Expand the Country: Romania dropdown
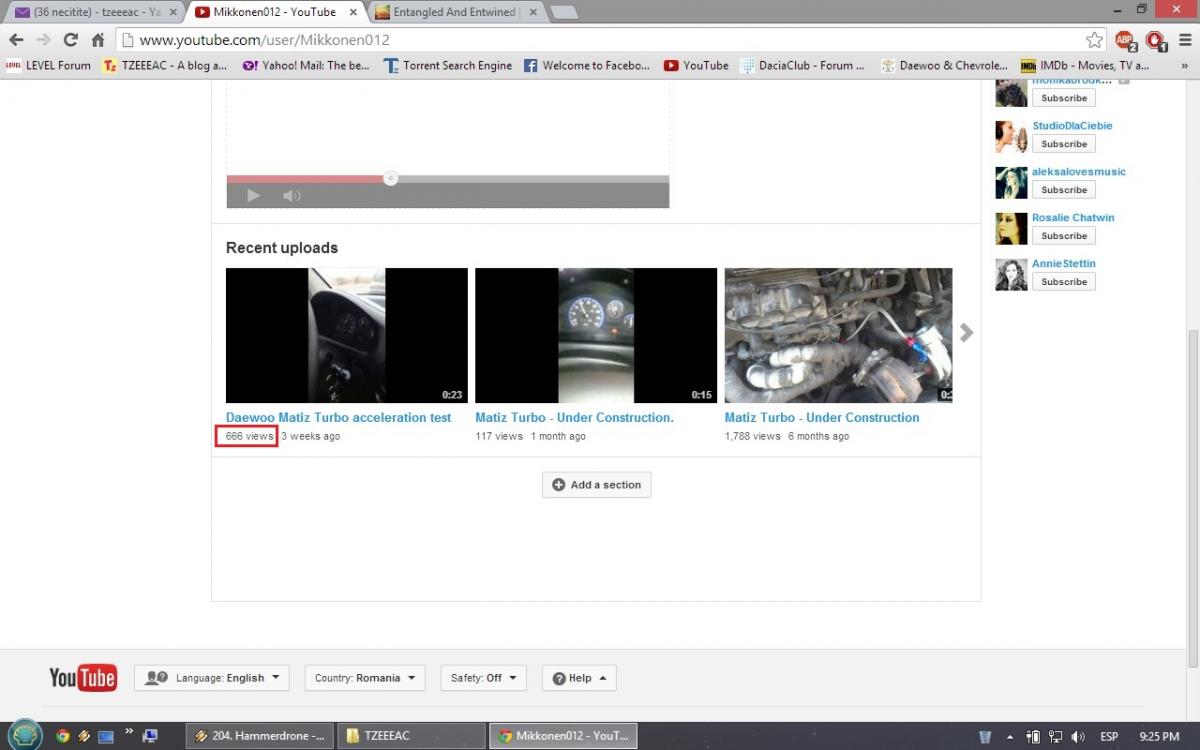This screenshot has height=750, width=1200. pyautogui.click(x=365, y=678)
